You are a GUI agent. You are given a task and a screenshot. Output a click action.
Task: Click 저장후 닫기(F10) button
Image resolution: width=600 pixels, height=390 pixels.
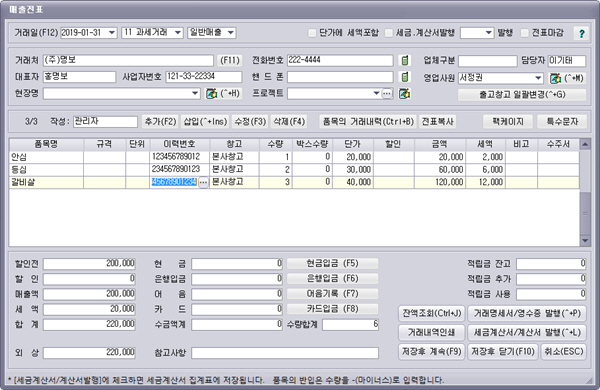(503, 352)
